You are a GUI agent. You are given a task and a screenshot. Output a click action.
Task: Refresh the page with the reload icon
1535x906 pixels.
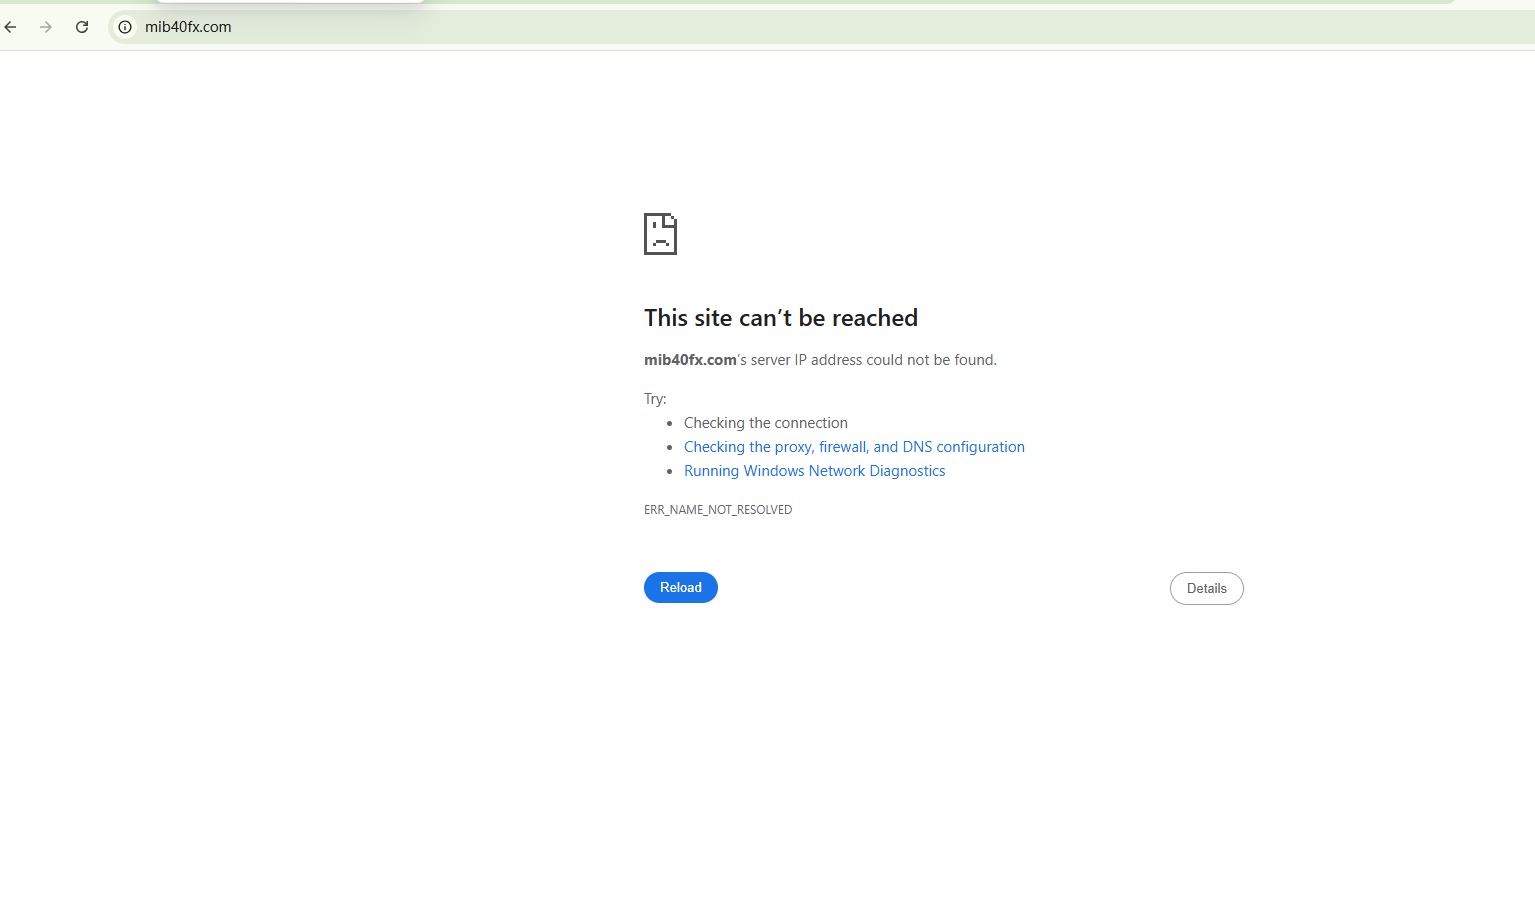coord(82,27)
